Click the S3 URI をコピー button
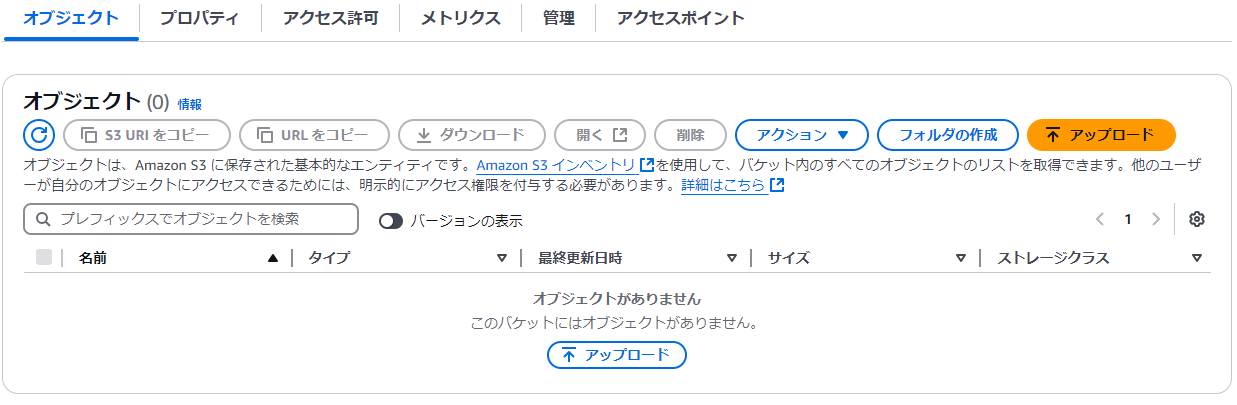The image size is (1237, 405). coord(147,134)
